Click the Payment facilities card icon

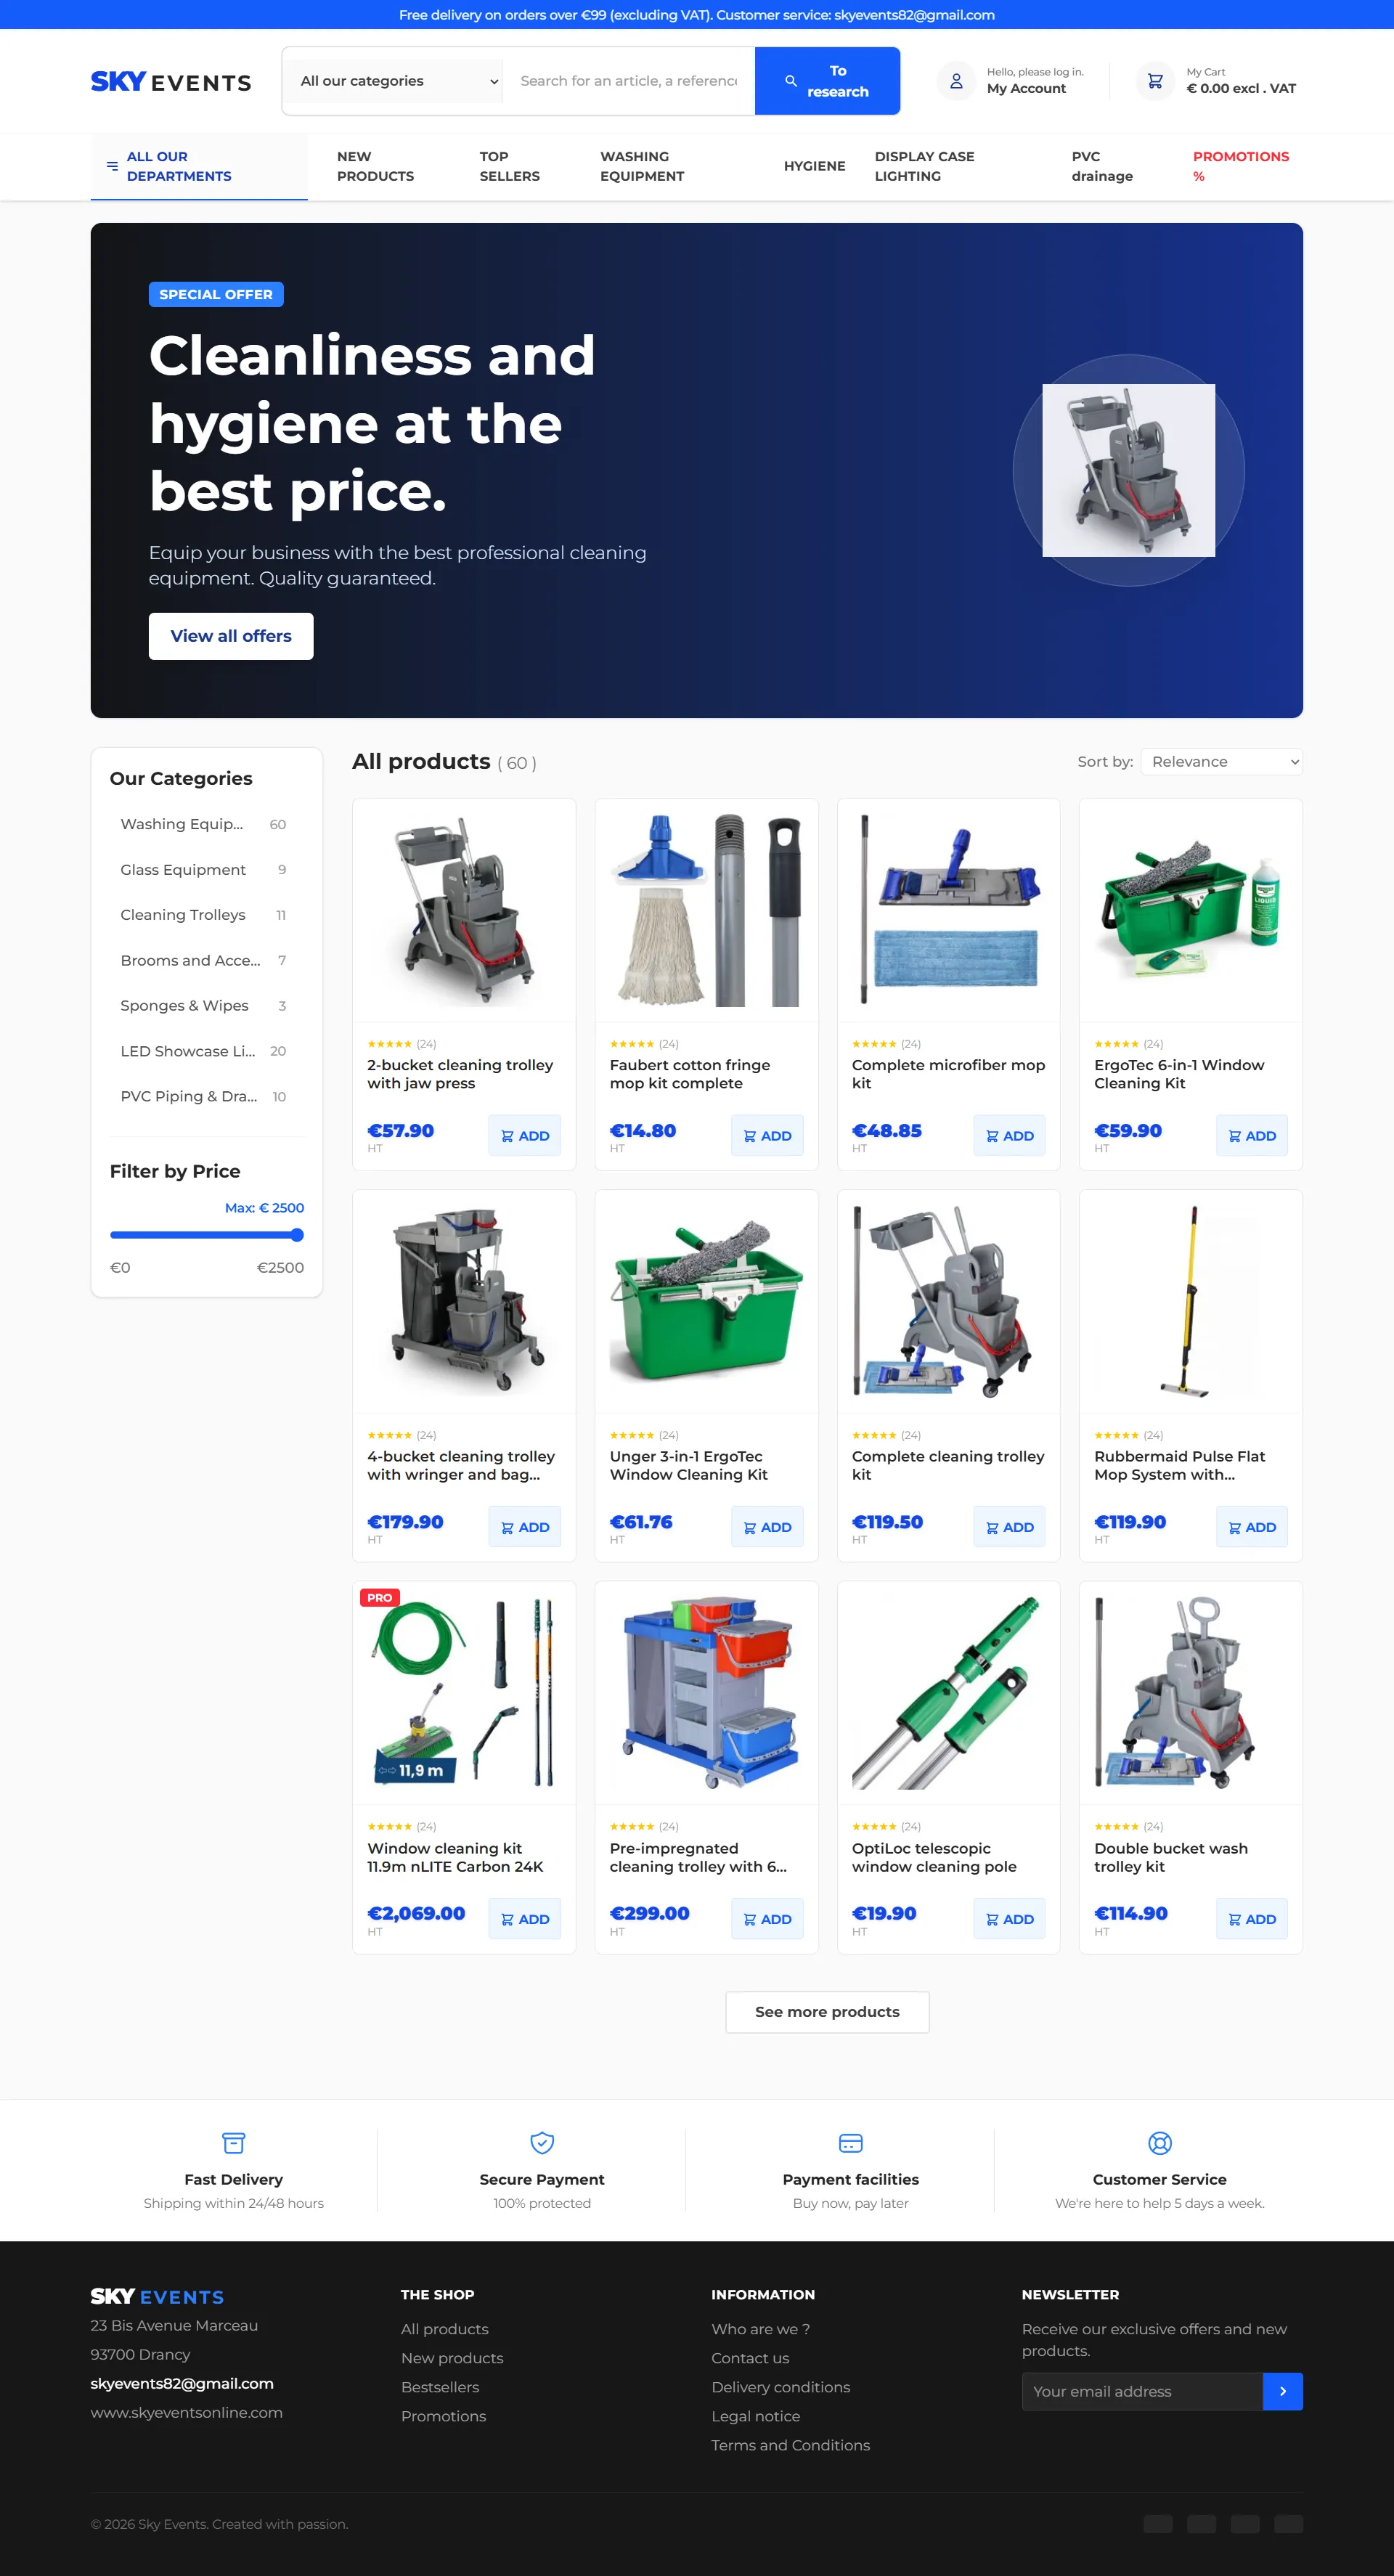[850, 2142]
